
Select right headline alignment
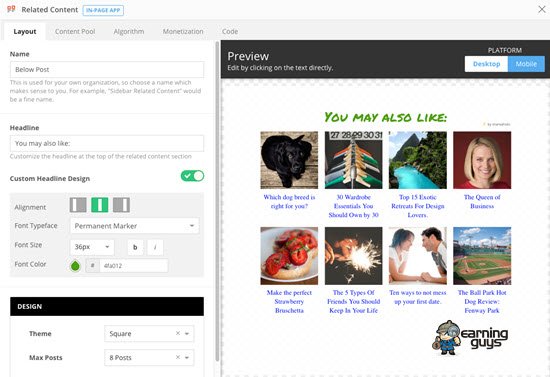click(121, 205)
